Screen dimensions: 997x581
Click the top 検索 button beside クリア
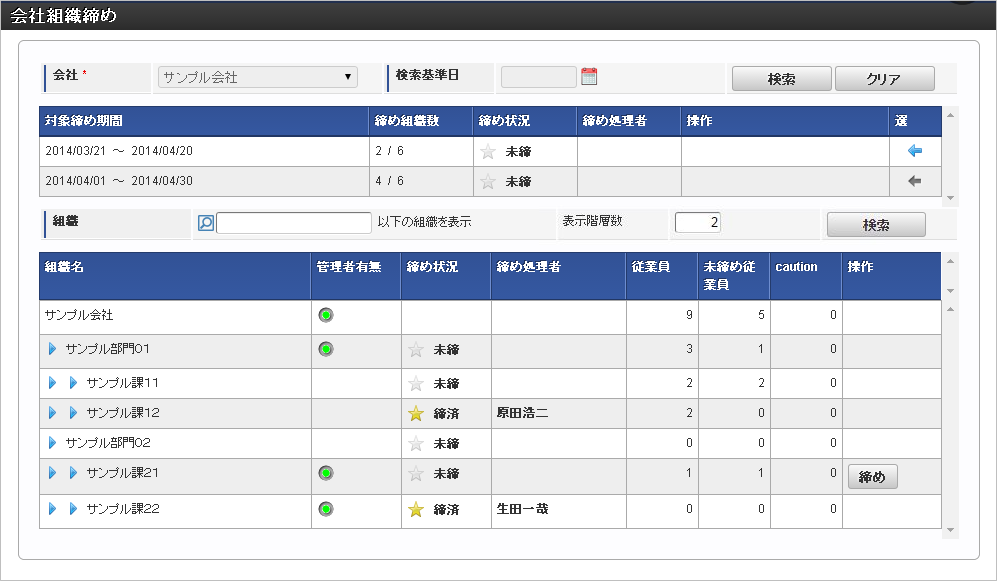pos(781,79)
